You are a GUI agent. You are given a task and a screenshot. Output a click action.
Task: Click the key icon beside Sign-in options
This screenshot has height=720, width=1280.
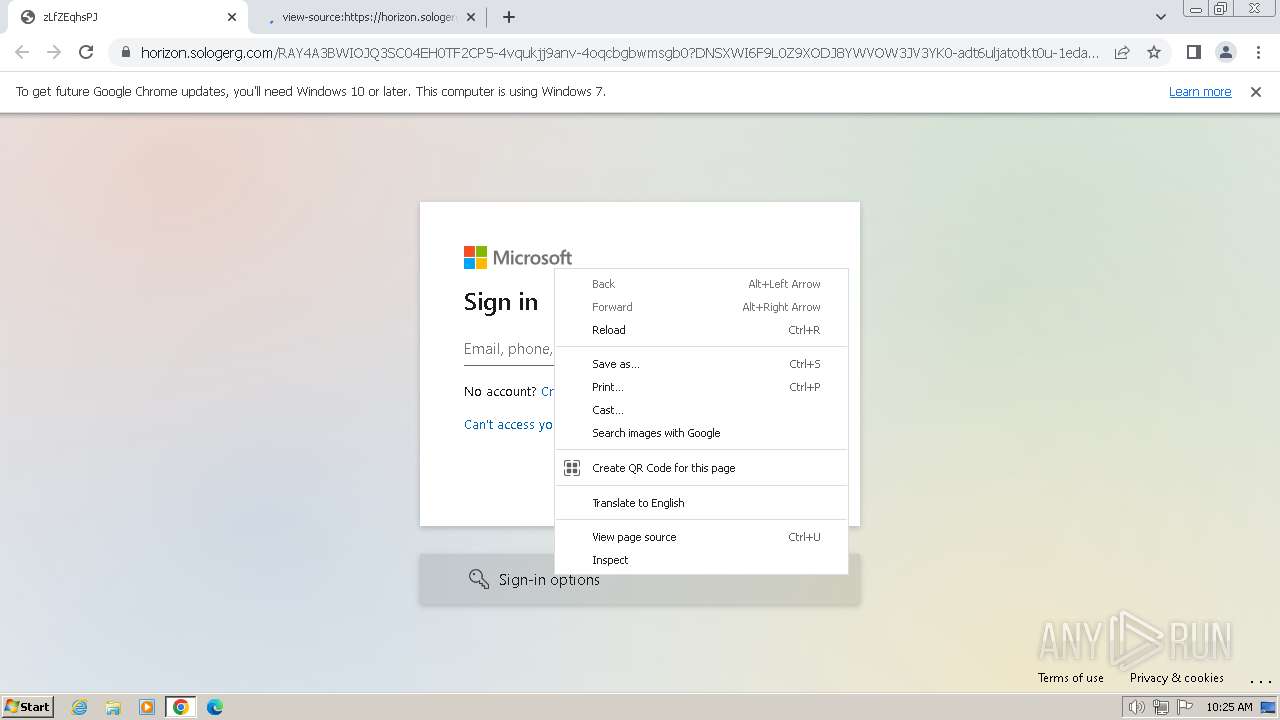[x=478, y=579]
